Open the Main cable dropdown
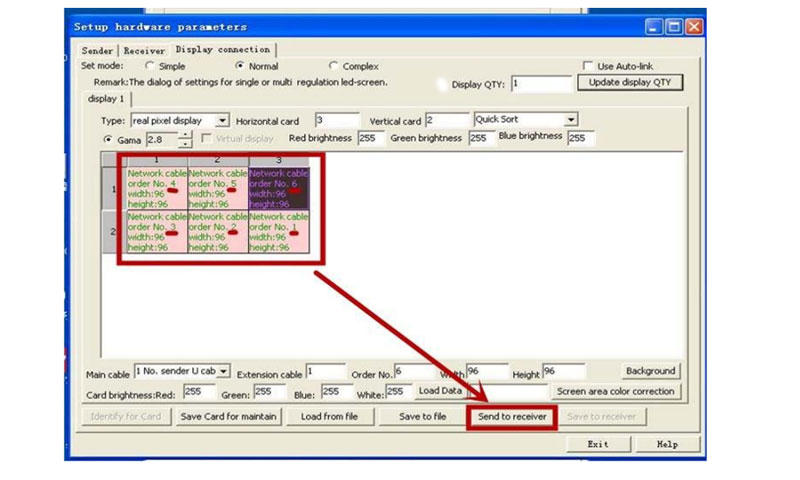This screenshot has width=800, height=480. tap(223, 371)
